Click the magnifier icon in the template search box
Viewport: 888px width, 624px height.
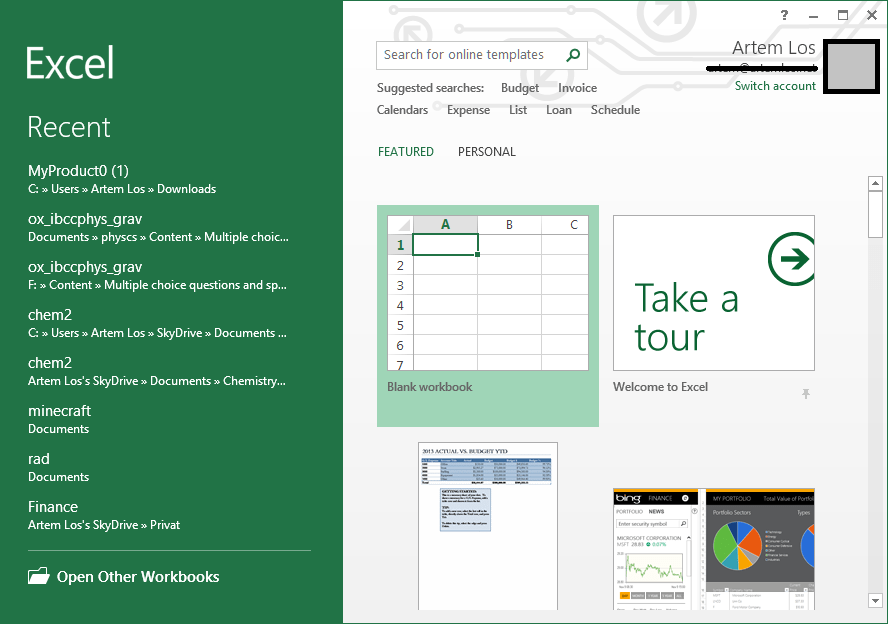573,55
